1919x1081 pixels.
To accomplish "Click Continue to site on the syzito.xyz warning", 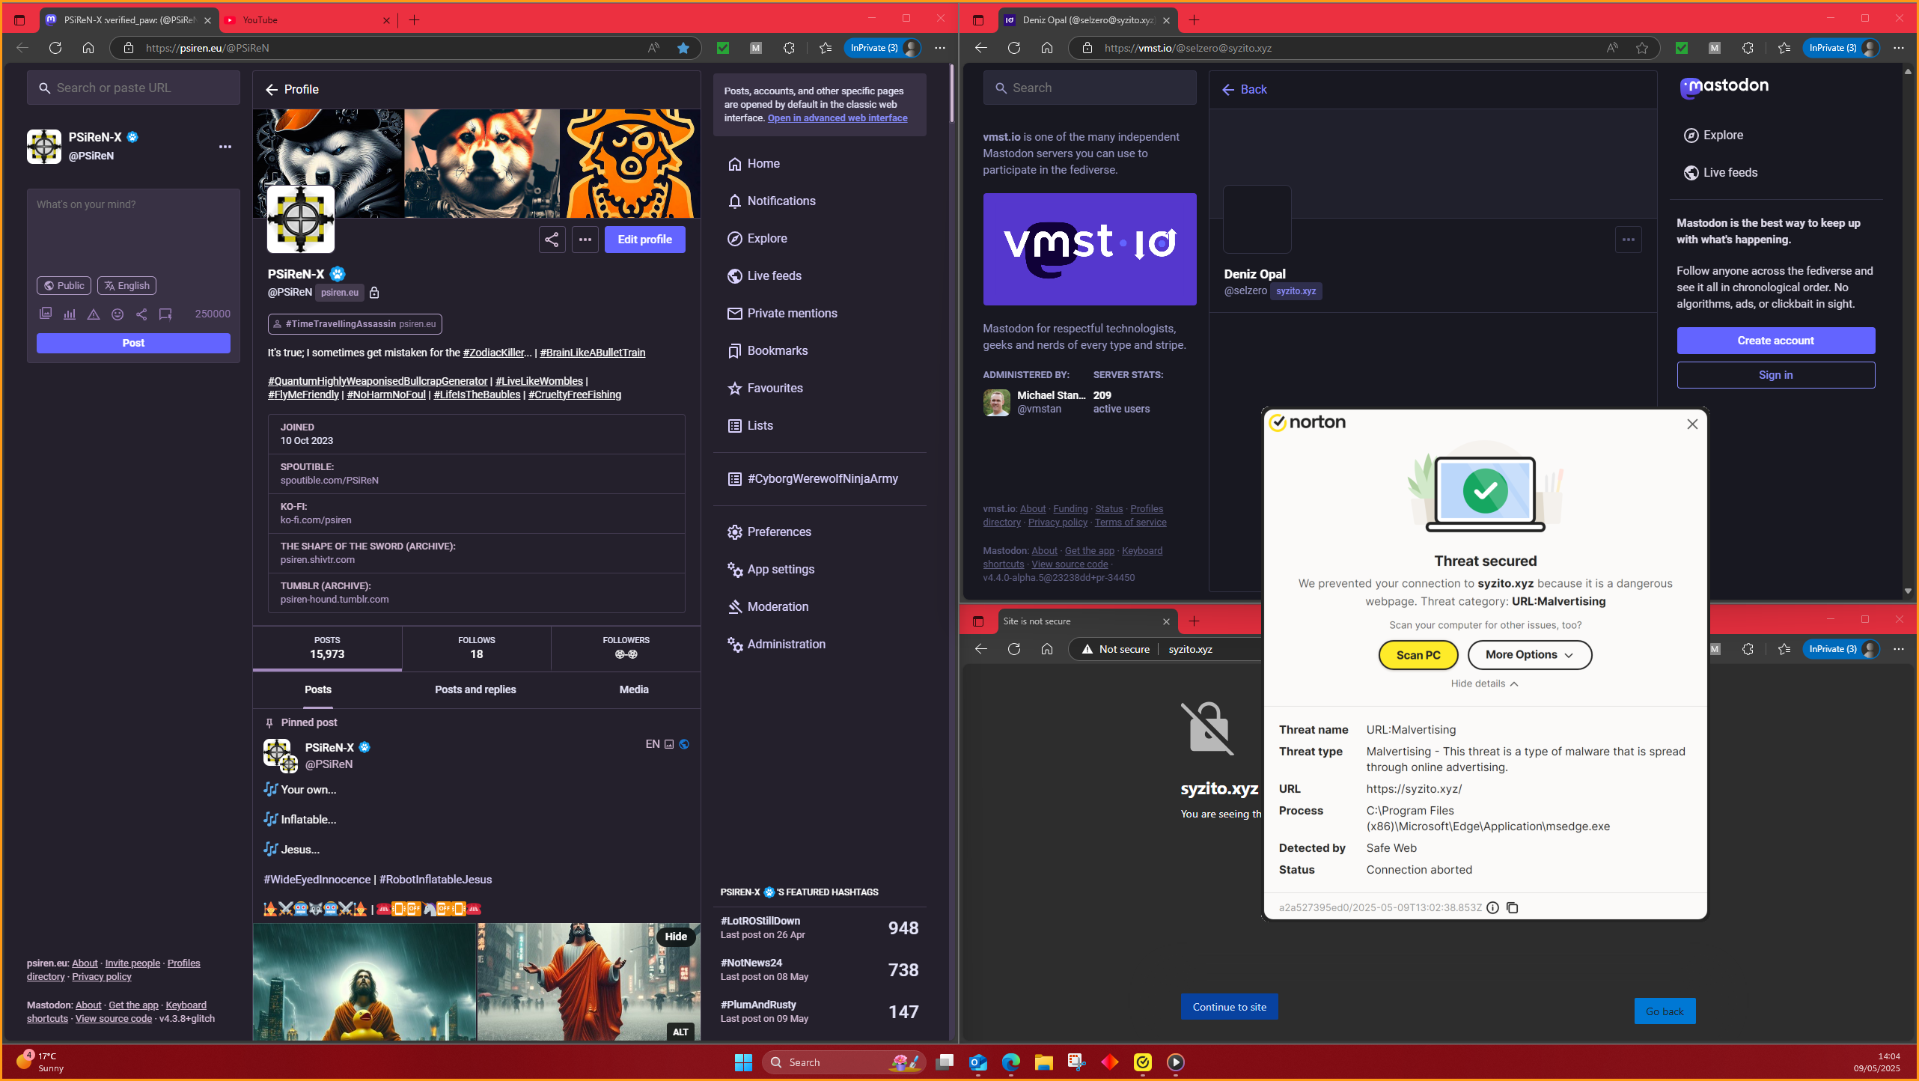I will (1229, 1007).
